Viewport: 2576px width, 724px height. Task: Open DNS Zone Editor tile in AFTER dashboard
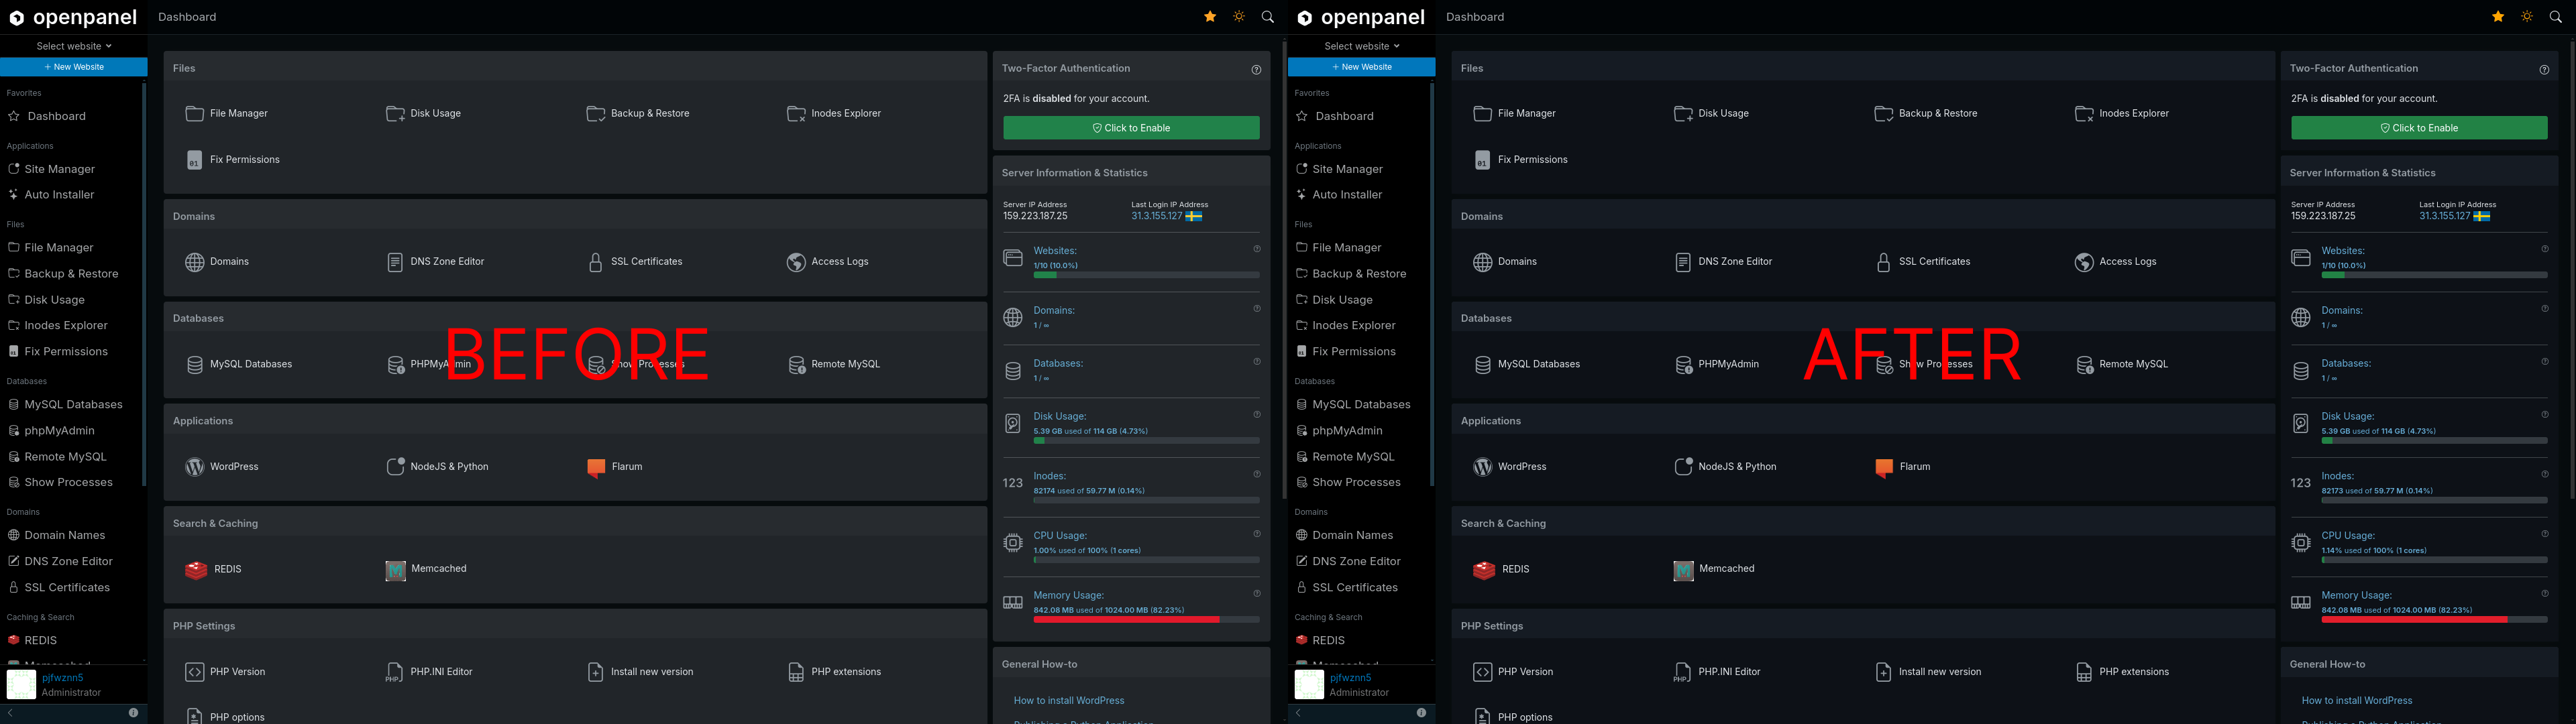coord(1722,262)
